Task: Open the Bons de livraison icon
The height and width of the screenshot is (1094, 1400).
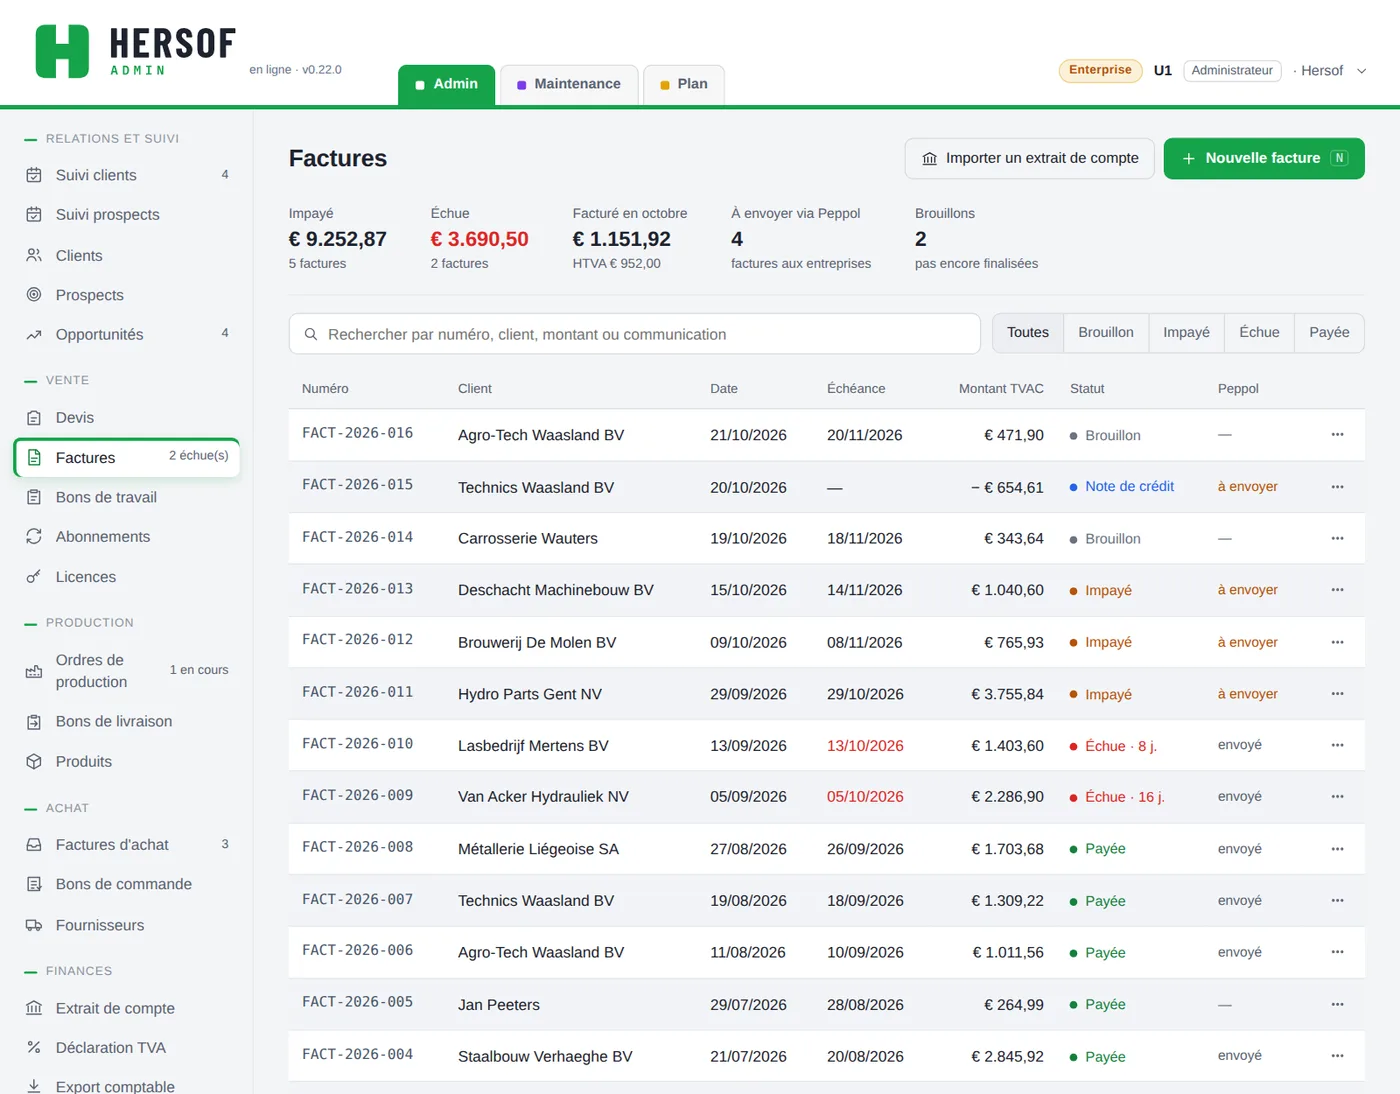Action: click(34, 722)
